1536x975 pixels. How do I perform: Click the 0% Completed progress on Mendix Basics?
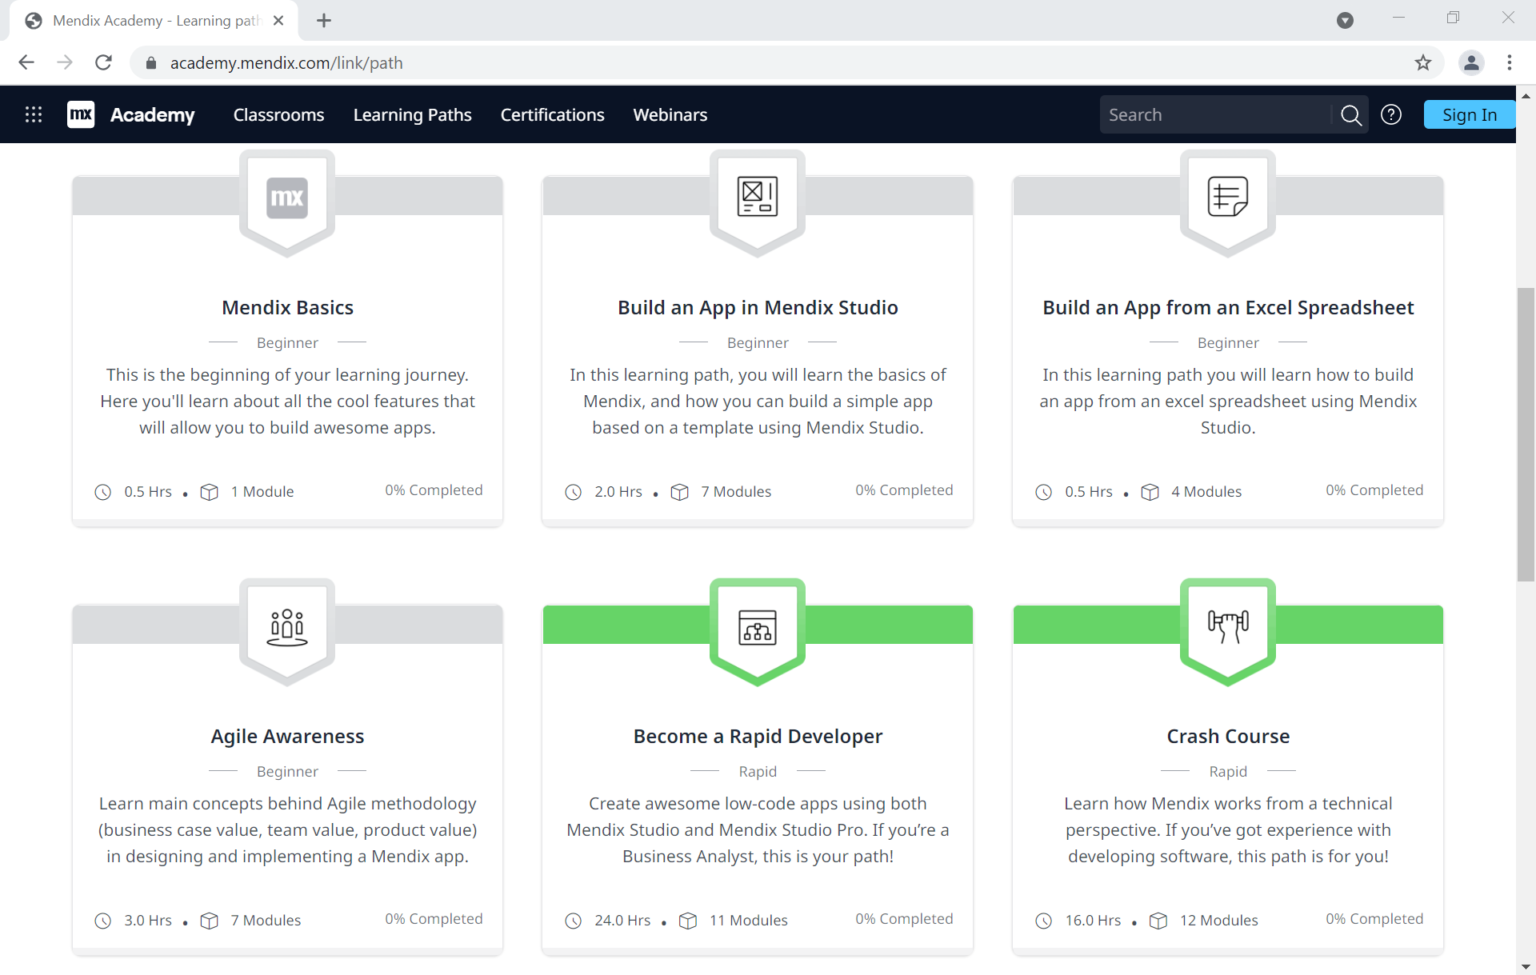(x=434, y=490)
